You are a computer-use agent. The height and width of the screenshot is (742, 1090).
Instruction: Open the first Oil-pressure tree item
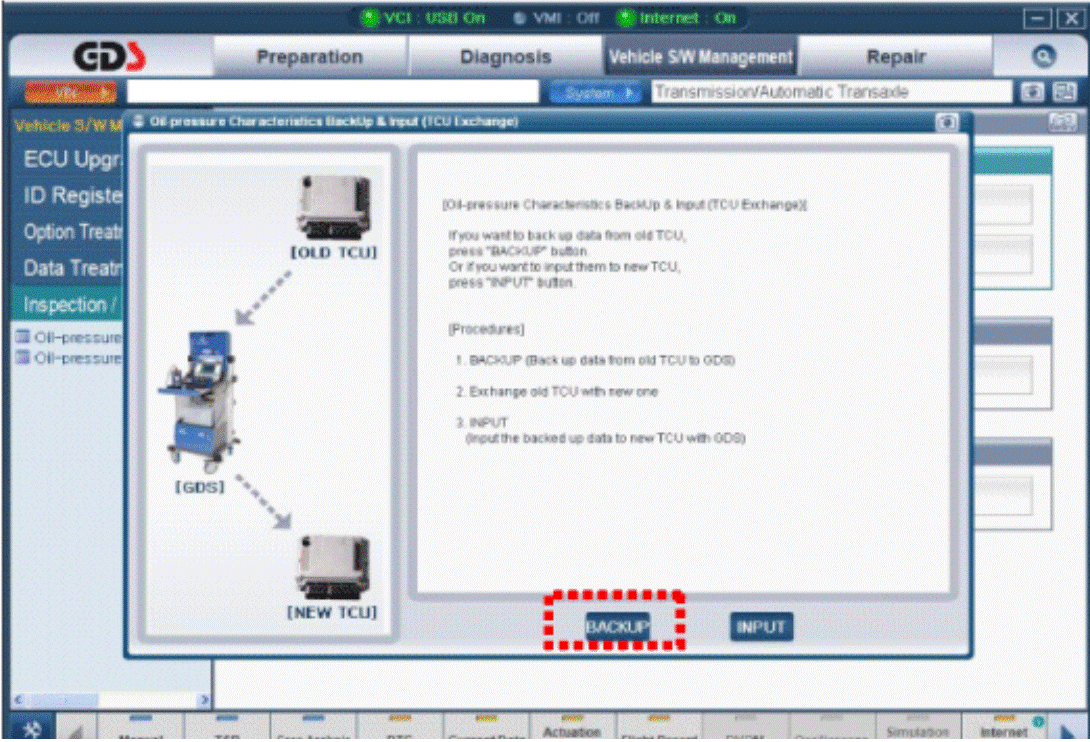[x=70, y=337]
